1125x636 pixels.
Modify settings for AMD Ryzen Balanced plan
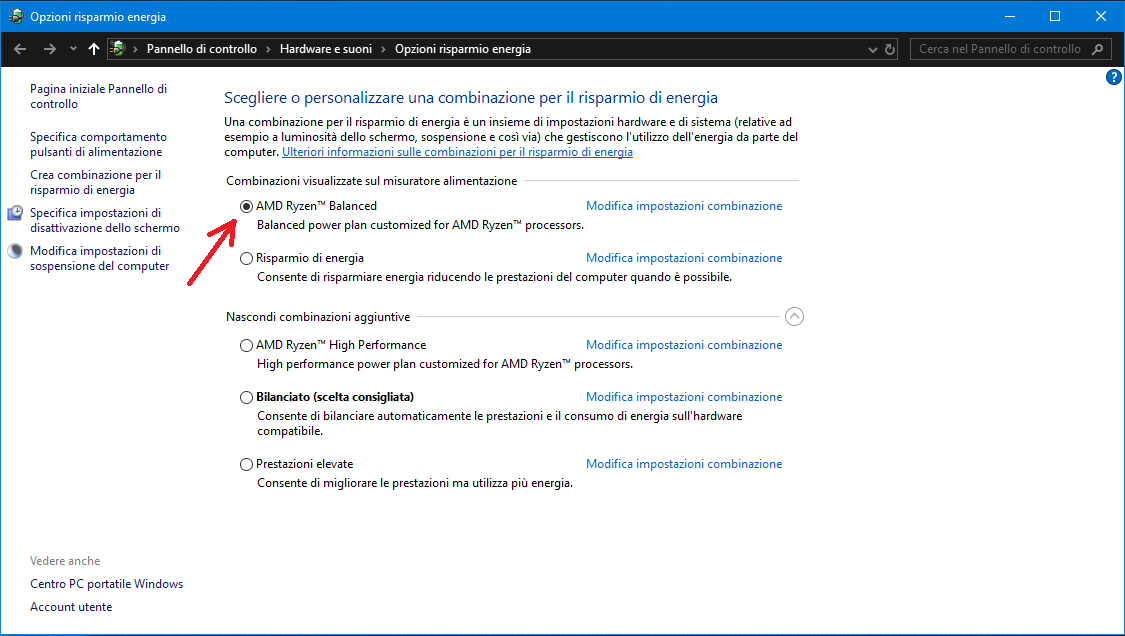684,206
